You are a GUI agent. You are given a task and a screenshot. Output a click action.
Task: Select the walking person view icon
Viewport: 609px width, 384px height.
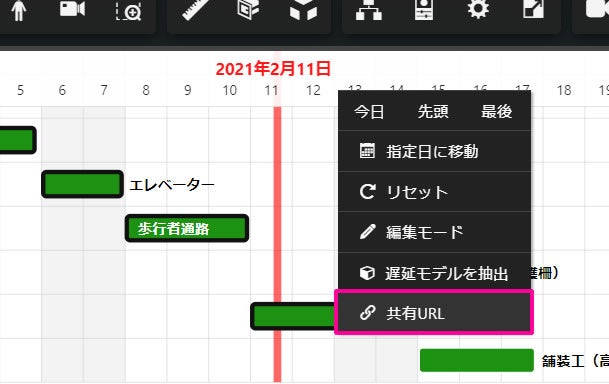18,10
